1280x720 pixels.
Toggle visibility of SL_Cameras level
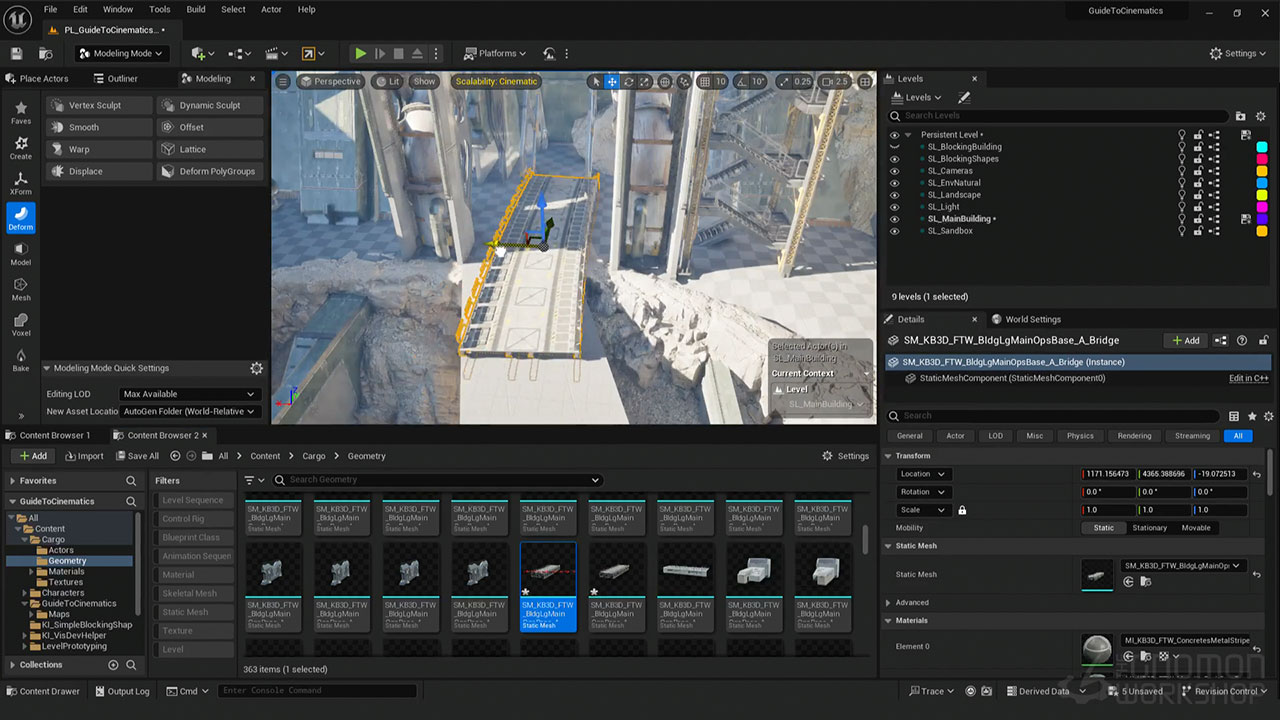pos(895,171)
